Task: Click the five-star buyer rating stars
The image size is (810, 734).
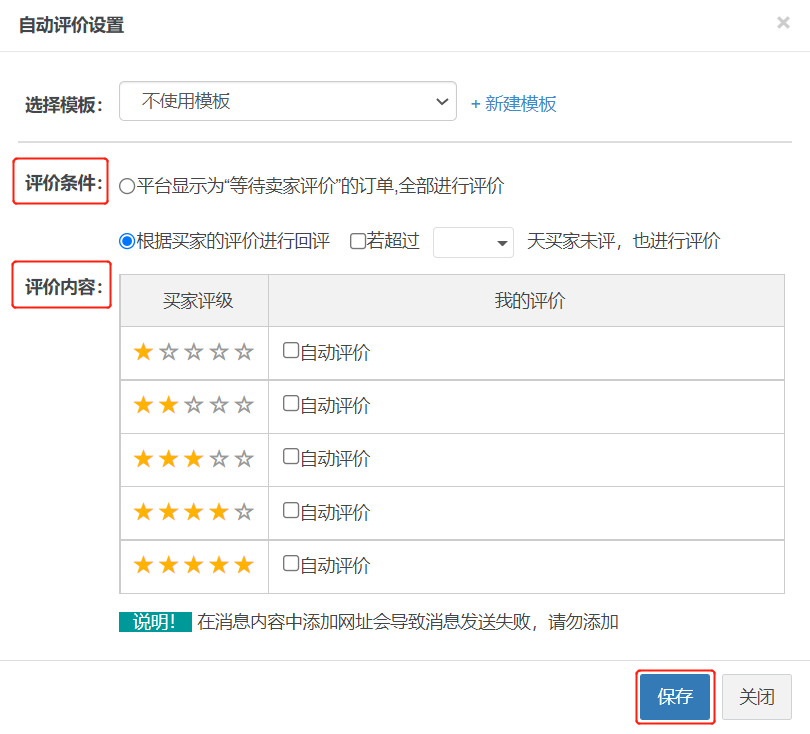Action: (194, 565)
